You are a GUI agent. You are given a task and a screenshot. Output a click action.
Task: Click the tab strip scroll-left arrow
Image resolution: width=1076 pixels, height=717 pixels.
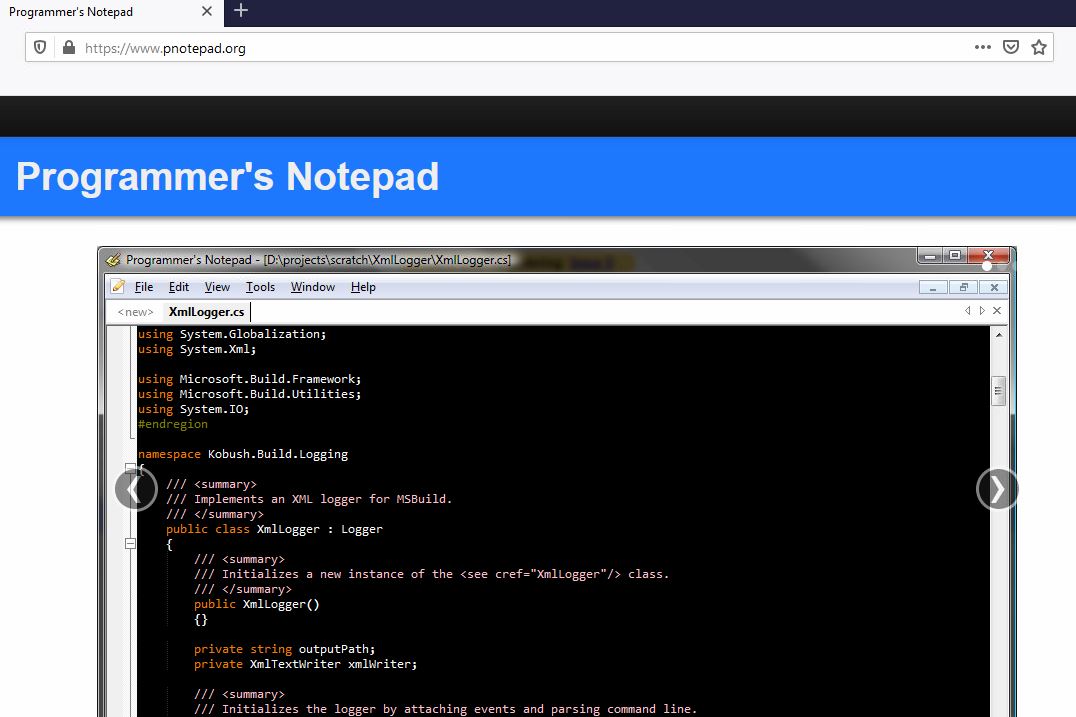[968, 311]
